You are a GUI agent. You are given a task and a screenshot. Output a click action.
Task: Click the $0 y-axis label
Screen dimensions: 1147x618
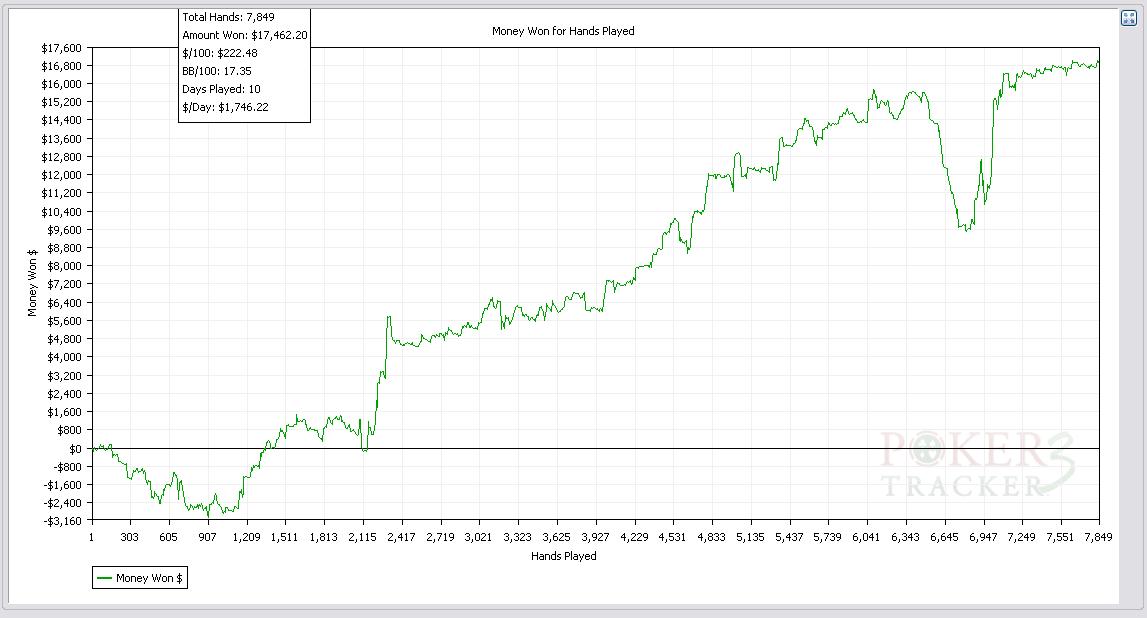tap(76, 448)
